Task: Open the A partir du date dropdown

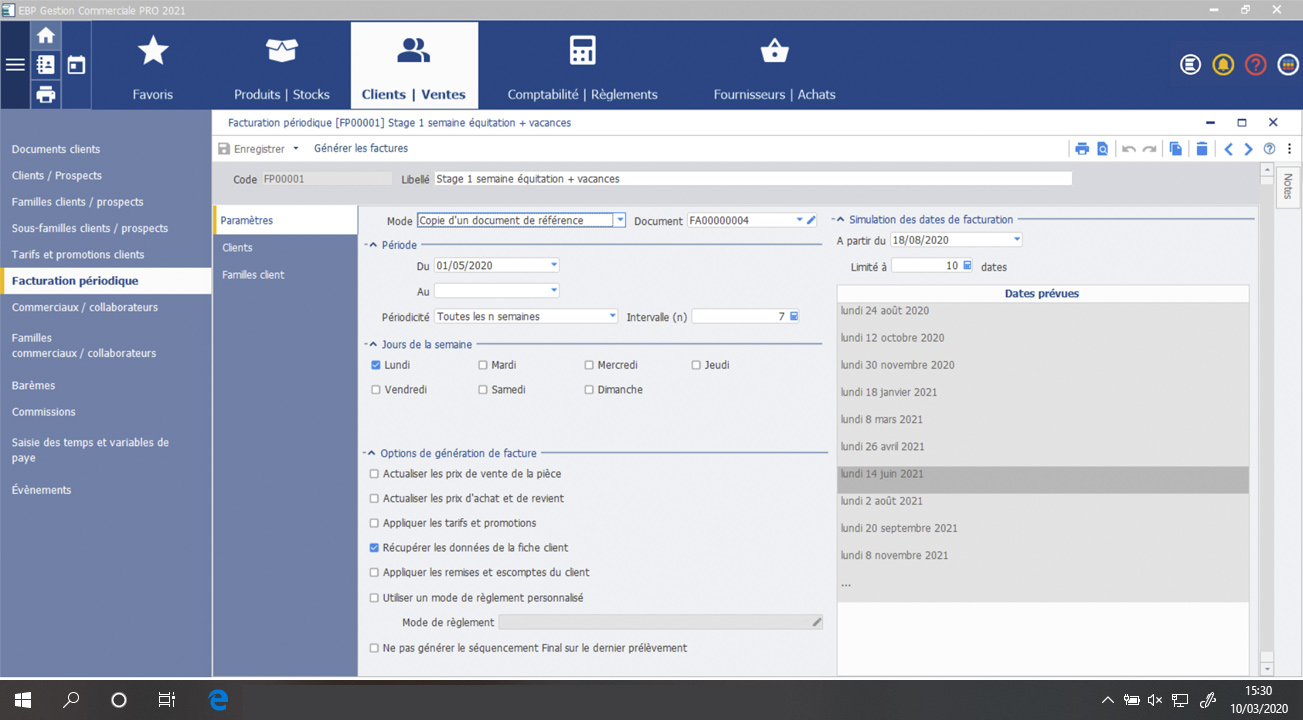Action: (1017, 240)
